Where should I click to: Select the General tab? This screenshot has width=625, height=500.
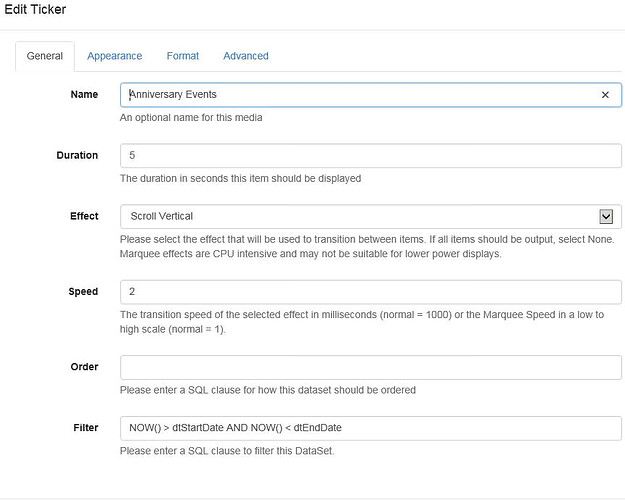(x=45, y=56)
